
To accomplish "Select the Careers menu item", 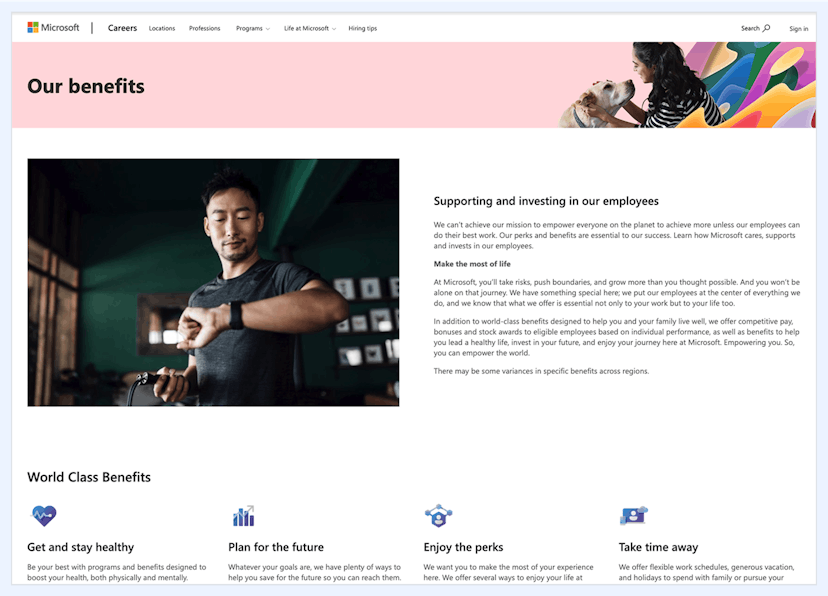I will pyautogui.click(x=121, y=28).
